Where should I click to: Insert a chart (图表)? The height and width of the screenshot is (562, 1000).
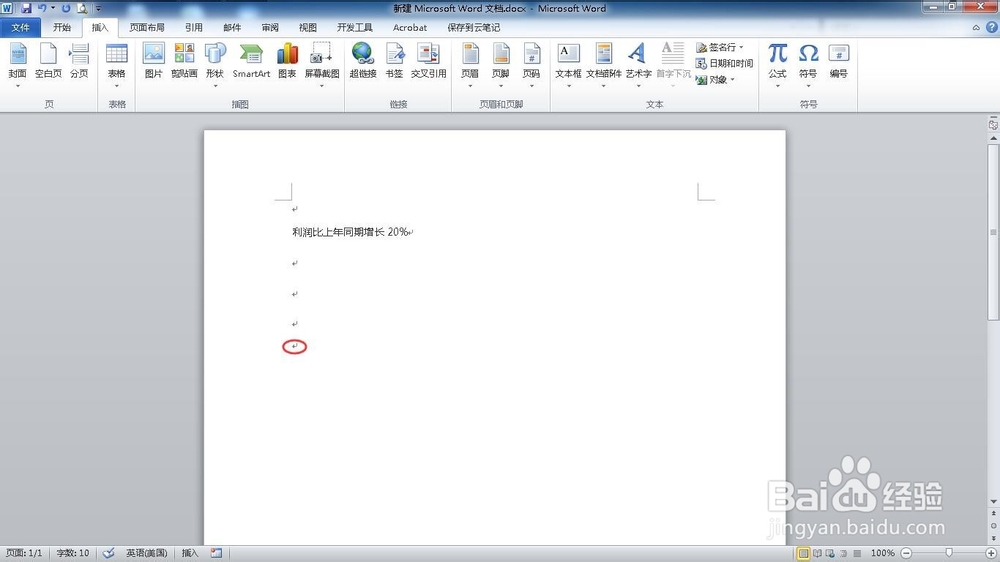click(x=288, y=61)
